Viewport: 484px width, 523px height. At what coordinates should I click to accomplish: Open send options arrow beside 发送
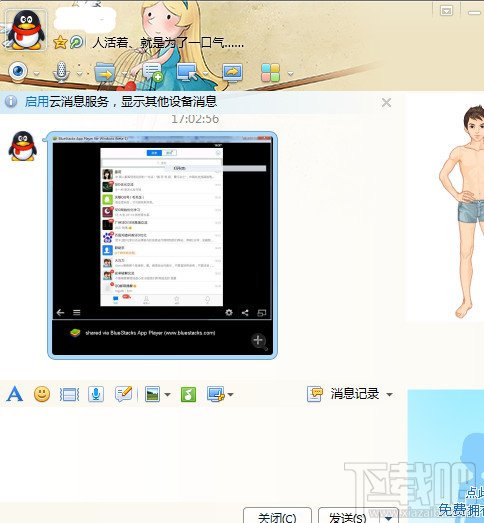point(388,517)
